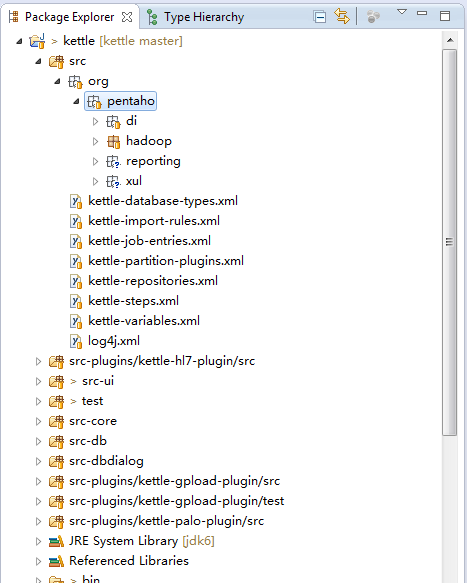467x583 pixels.
Task: Close the Package Explorer tab
Action: click(x=127, y=17)
